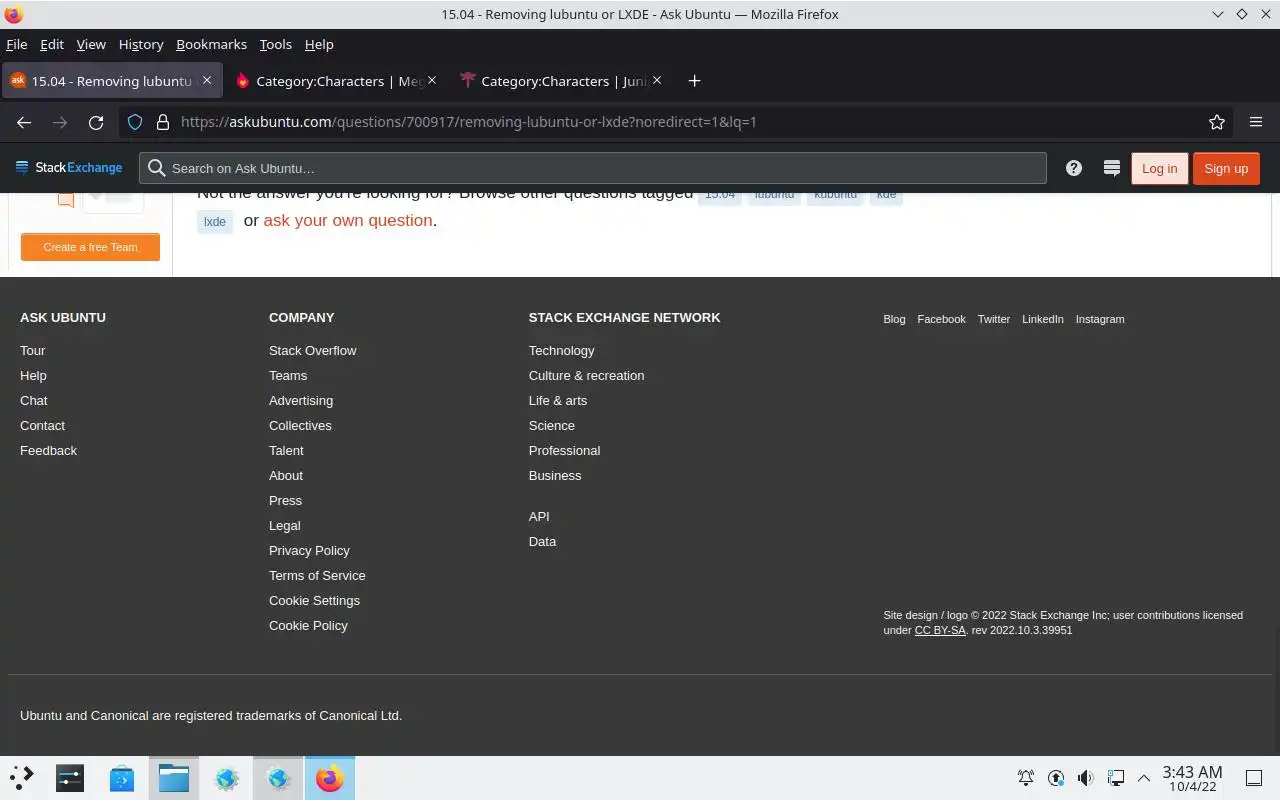The image size is (1280, 800).
Task: Open the Twitter footer link
Action: [x=993, y=319]
